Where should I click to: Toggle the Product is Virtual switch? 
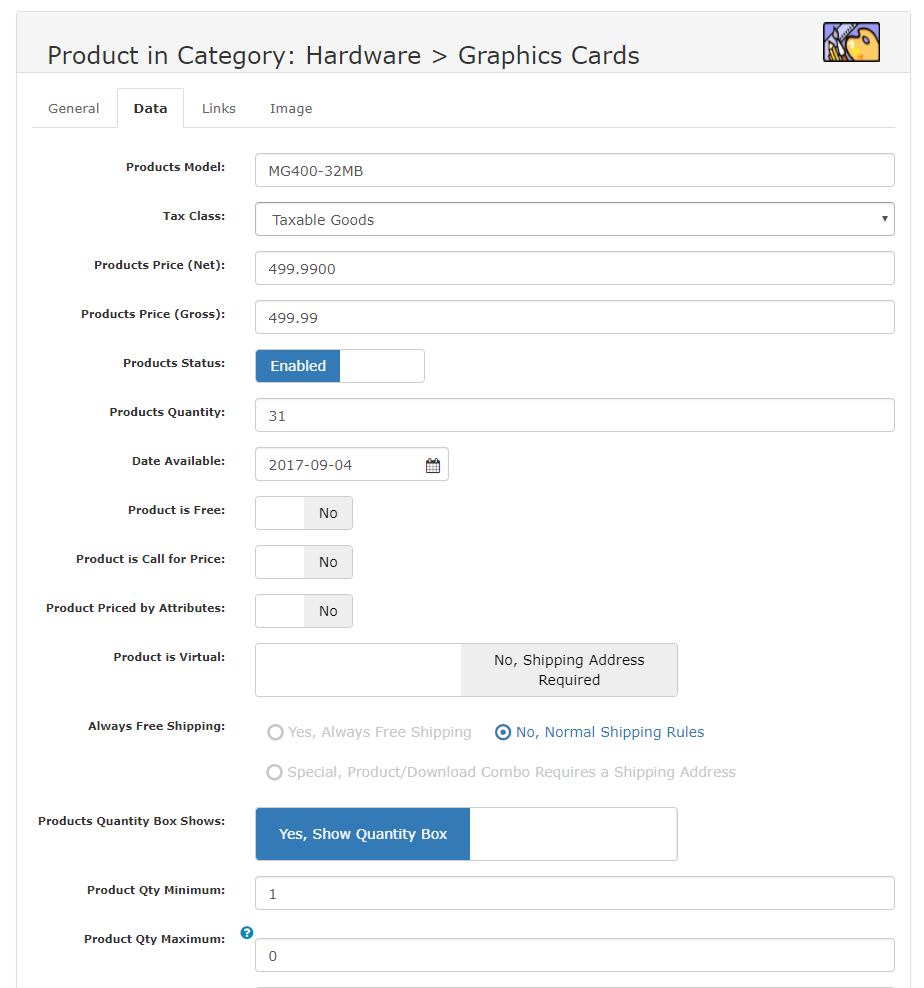[466, 670]
